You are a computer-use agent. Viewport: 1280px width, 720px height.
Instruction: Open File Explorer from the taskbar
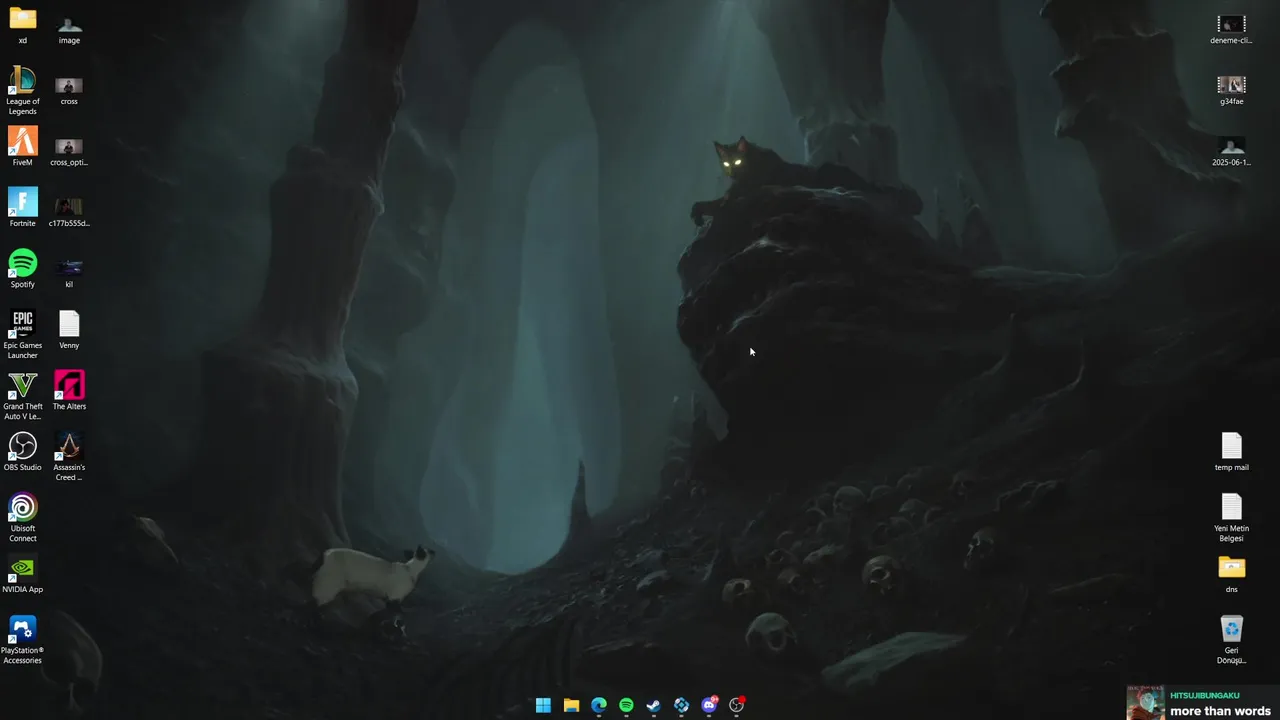point(571,705)
